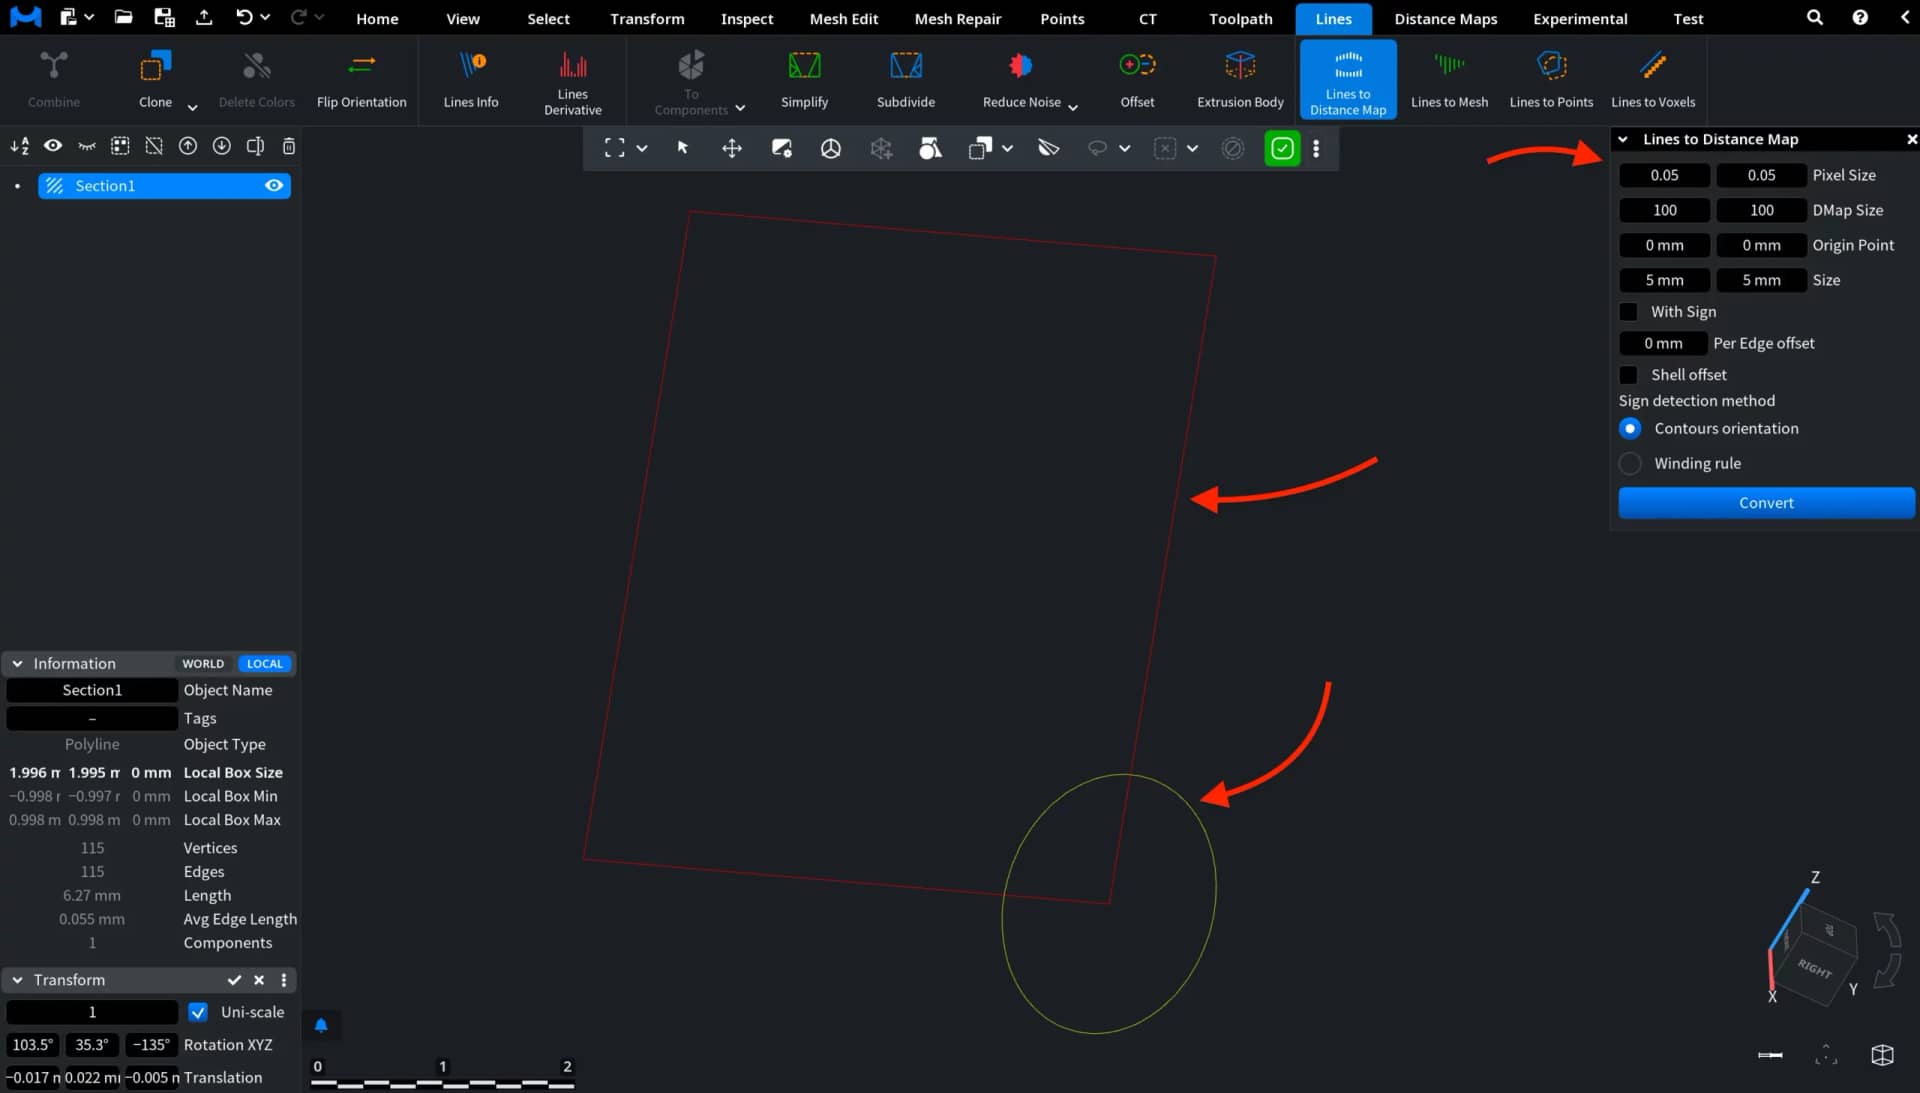The image size is (1920, 1093).
Task: Switch Information panel to WORLD
Action: pyautogui.click(x=203, y=664)
